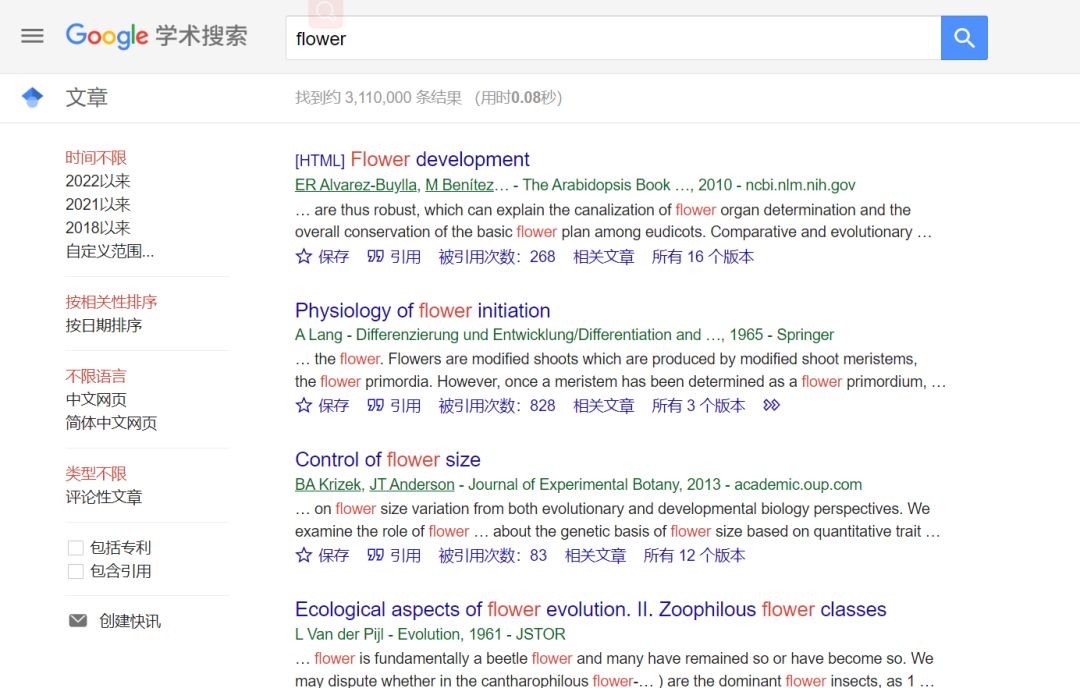Viewport: 1080px width, 688px height.
Task: Click the quote cite icon for Control of flower size
Action: pyautogui.click(x=376, y=555)
